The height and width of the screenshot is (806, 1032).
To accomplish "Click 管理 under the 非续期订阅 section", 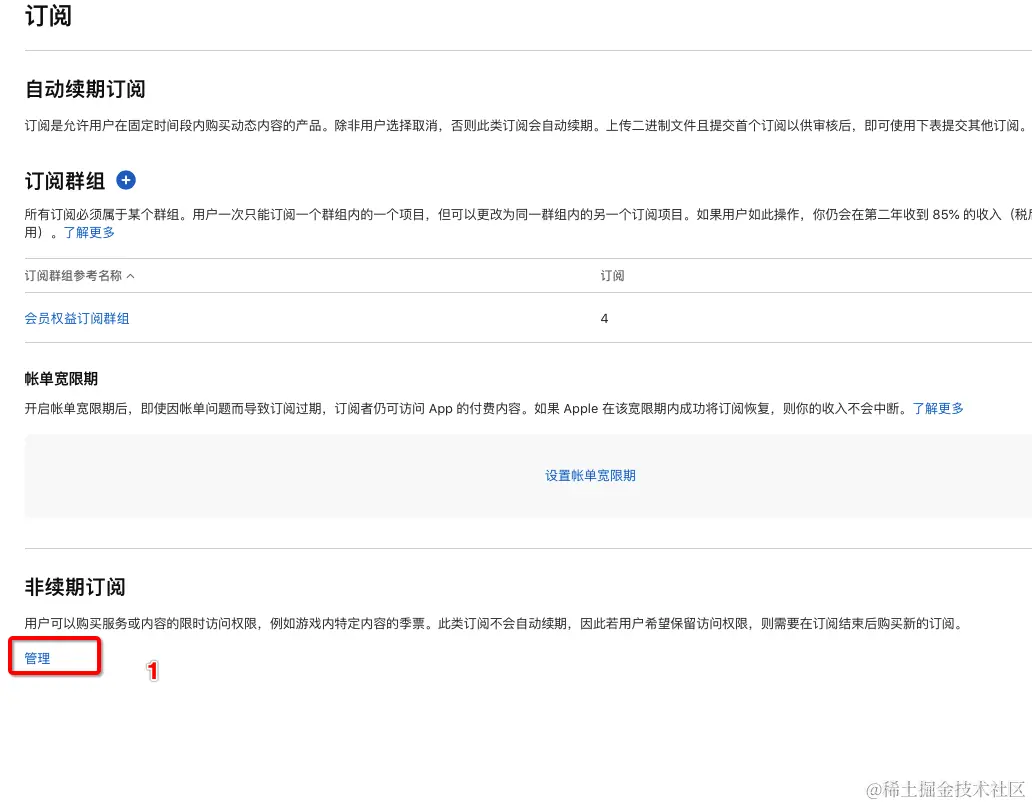I will (36, 658).
